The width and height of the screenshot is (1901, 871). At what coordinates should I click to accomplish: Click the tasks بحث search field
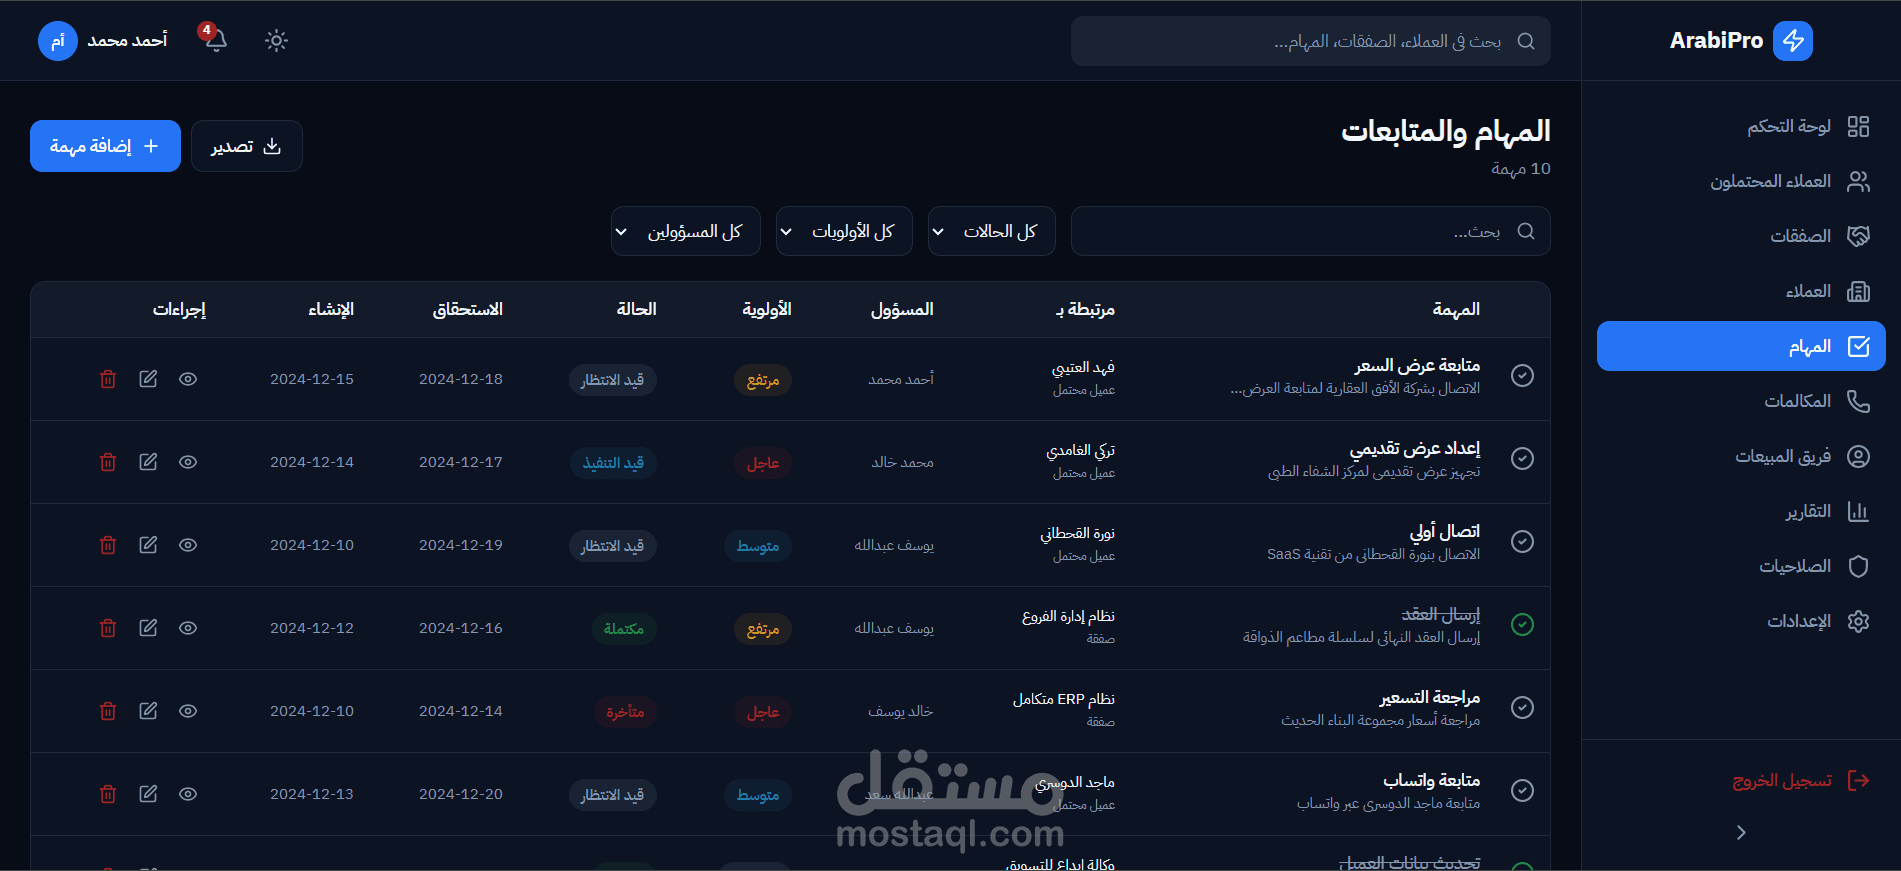[1310, 231]
